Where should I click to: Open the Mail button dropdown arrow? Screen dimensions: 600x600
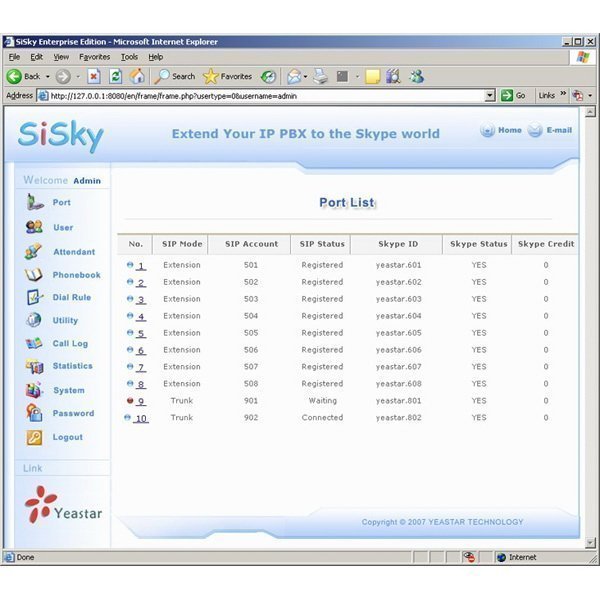point(305,77)
